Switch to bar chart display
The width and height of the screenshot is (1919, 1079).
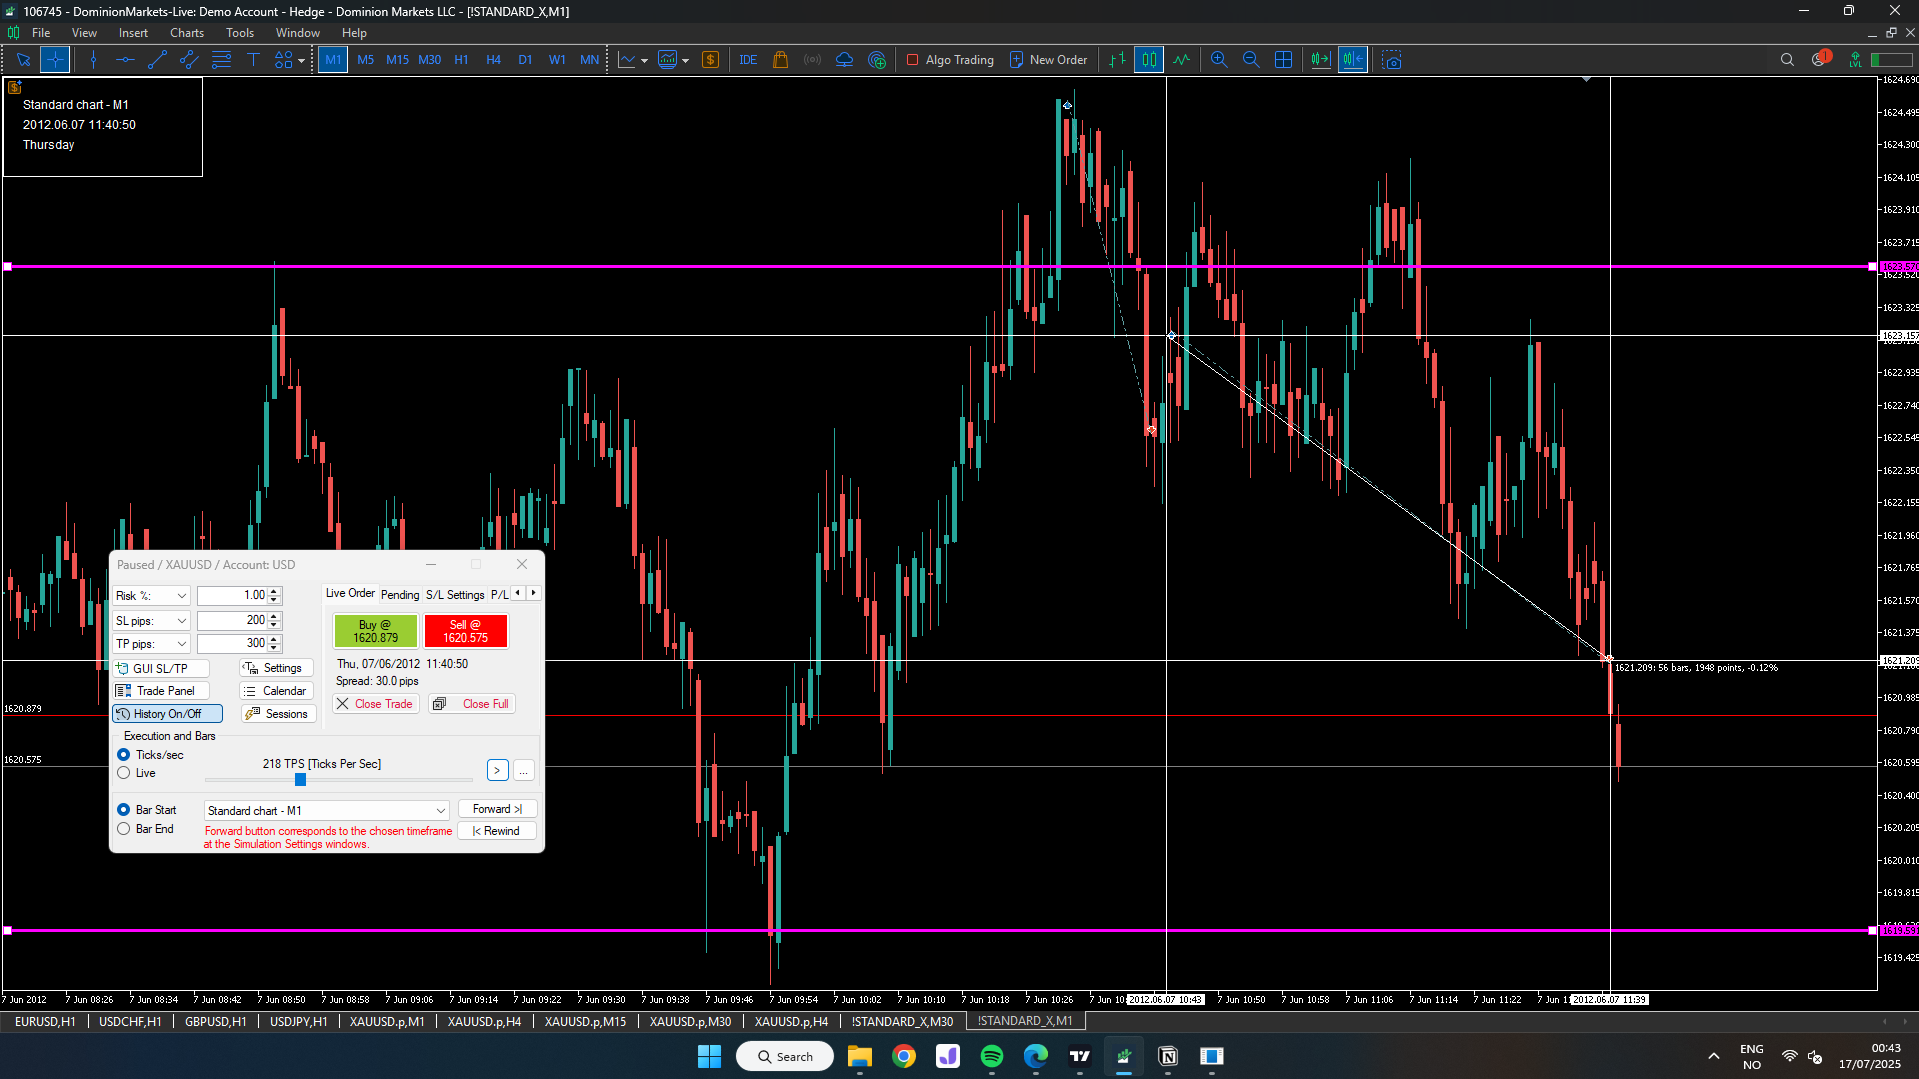[x=1117, y=60]
